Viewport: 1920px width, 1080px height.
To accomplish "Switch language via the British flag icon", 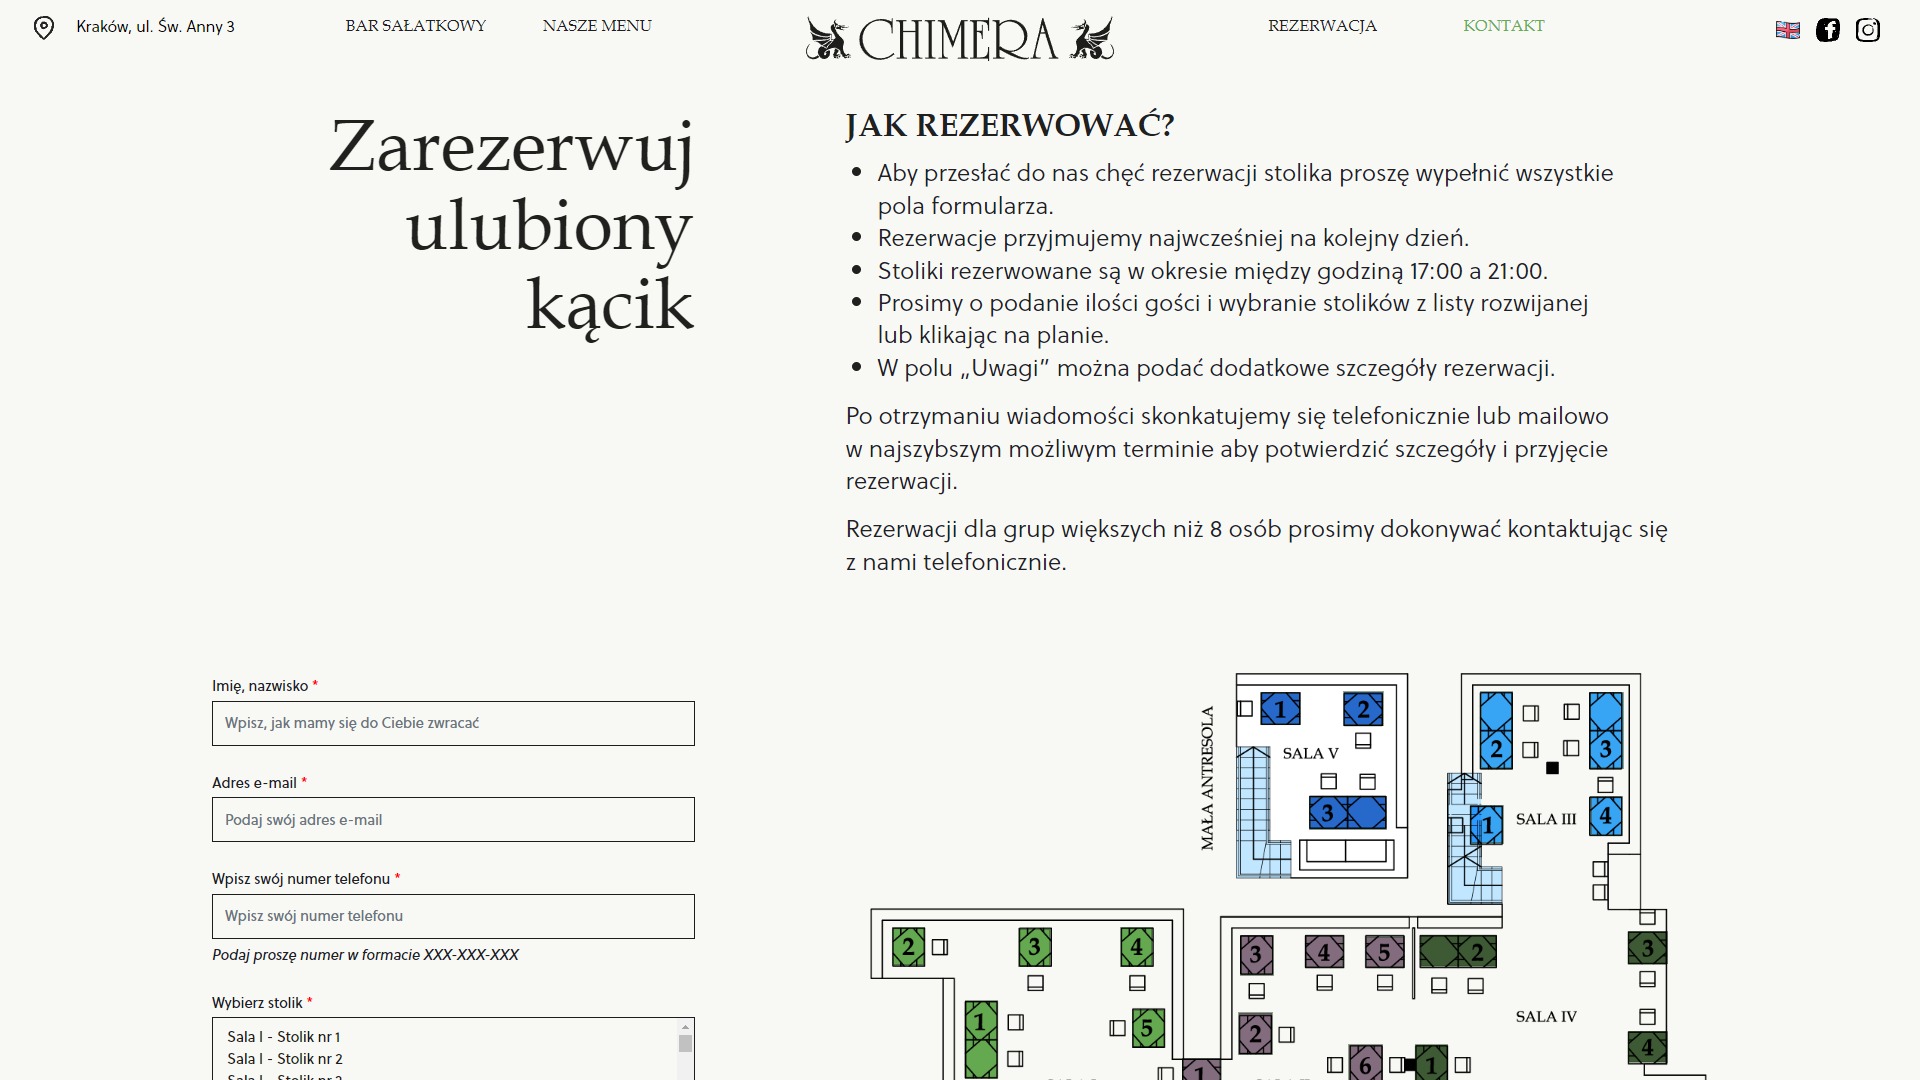I will [1788, 30].
